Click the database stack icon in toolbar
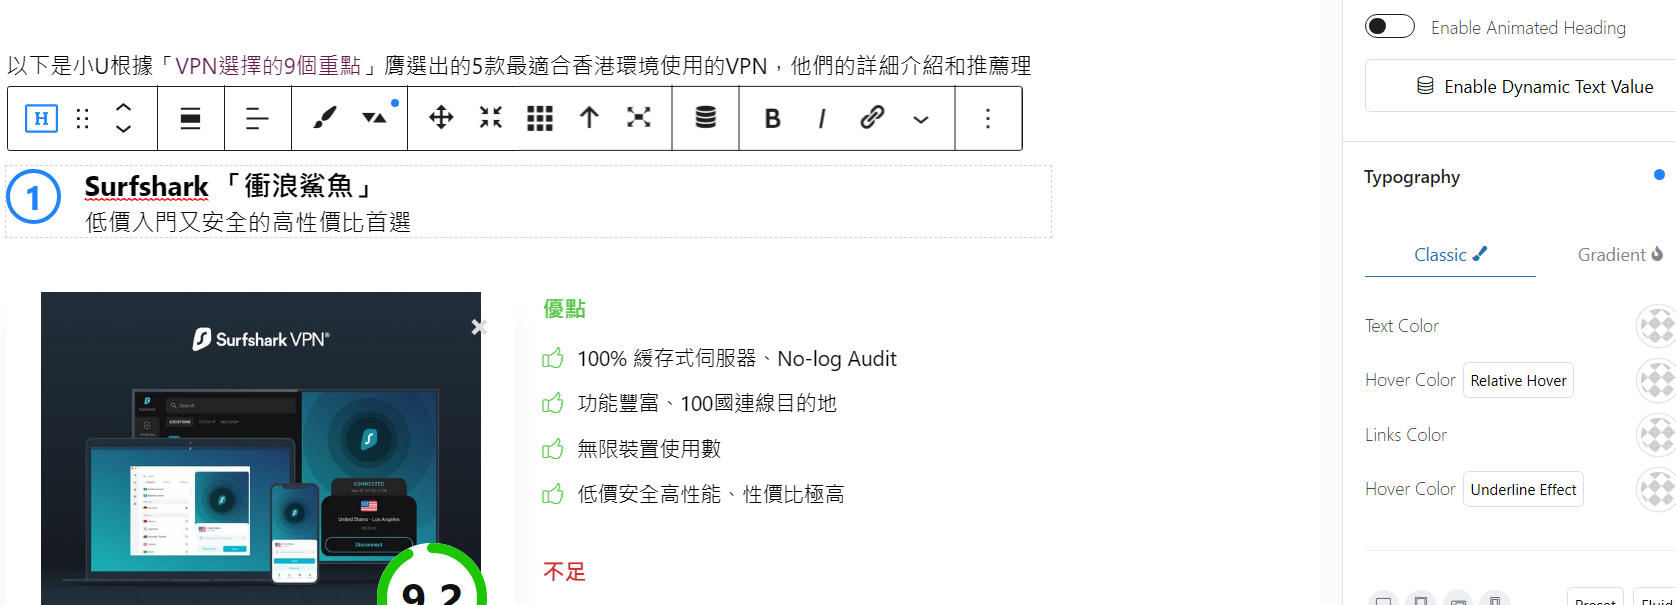 click(x=705, y=118)
